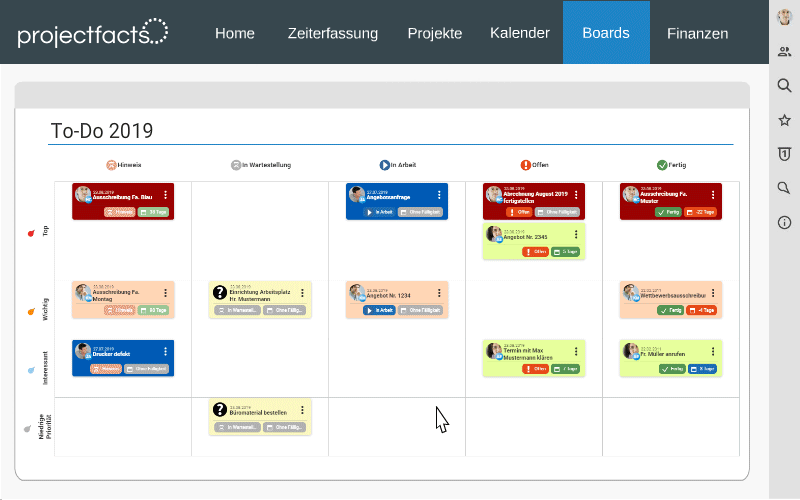Click the upper magnifier search icon in sidebar
The height and width of the screenshot is (500, 800).
pyautogui.click(x=784, y=85)
